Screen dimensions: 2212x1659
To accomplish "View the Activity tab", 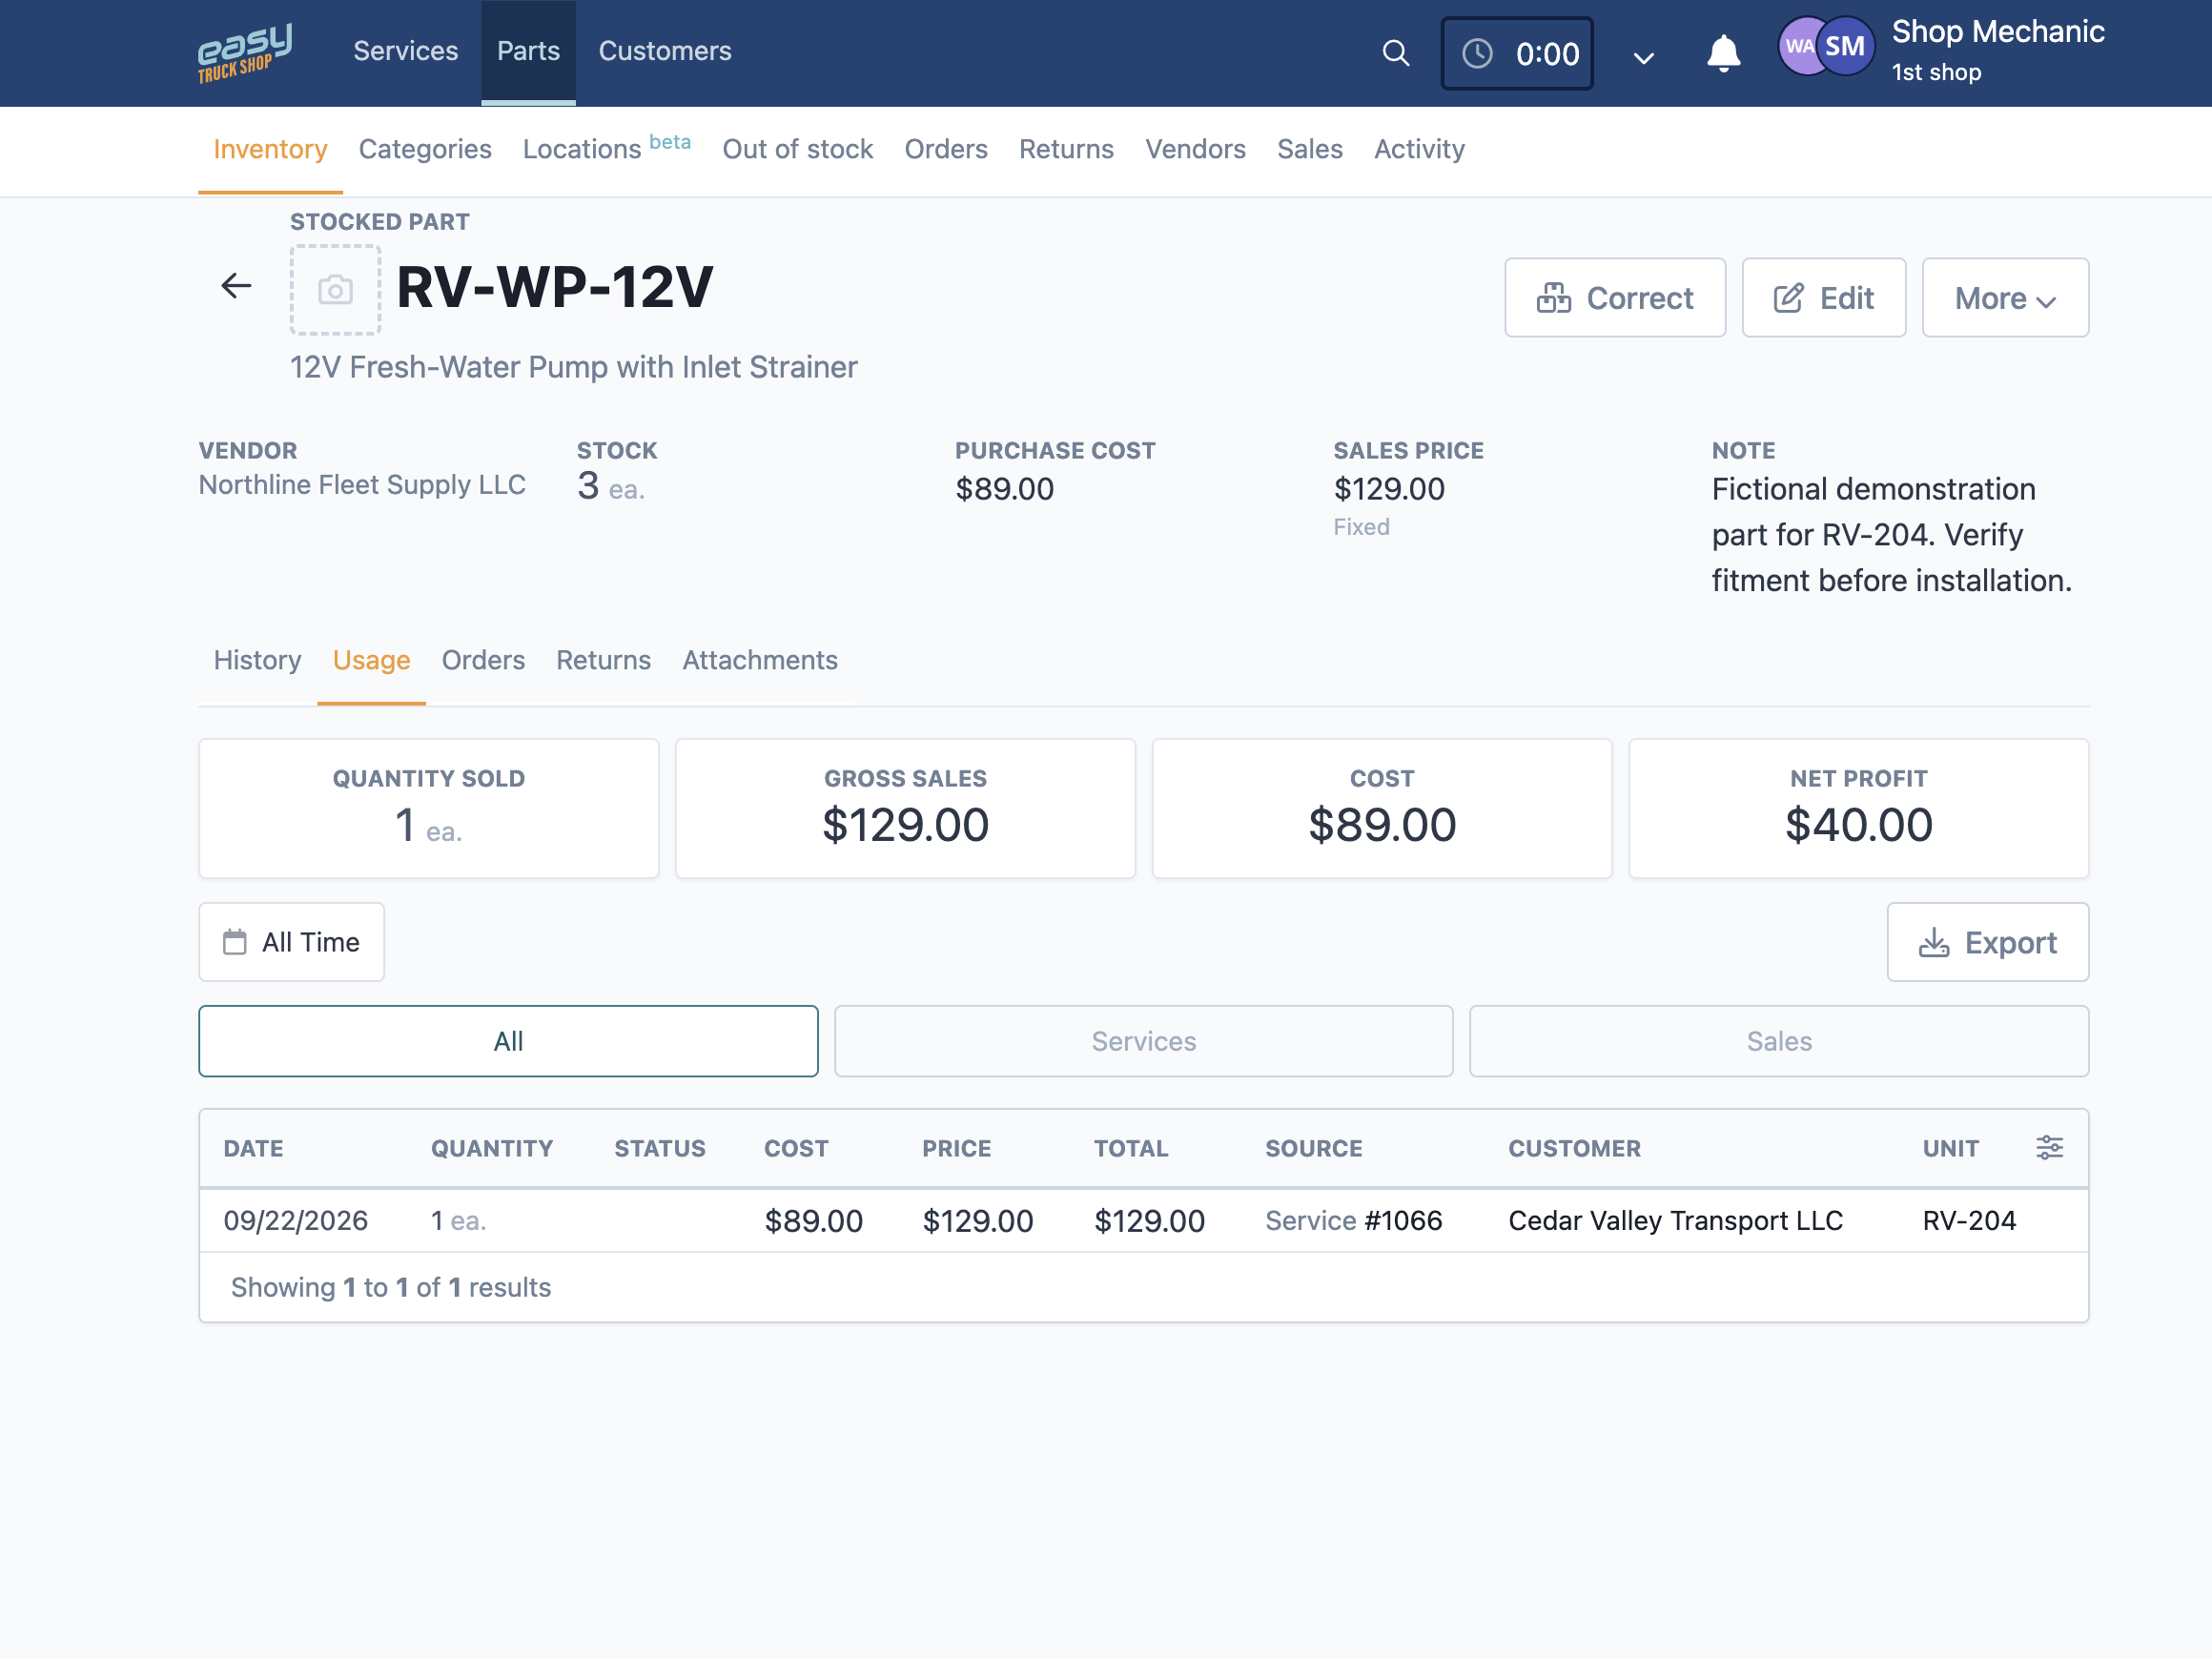I will point(1418,150).
